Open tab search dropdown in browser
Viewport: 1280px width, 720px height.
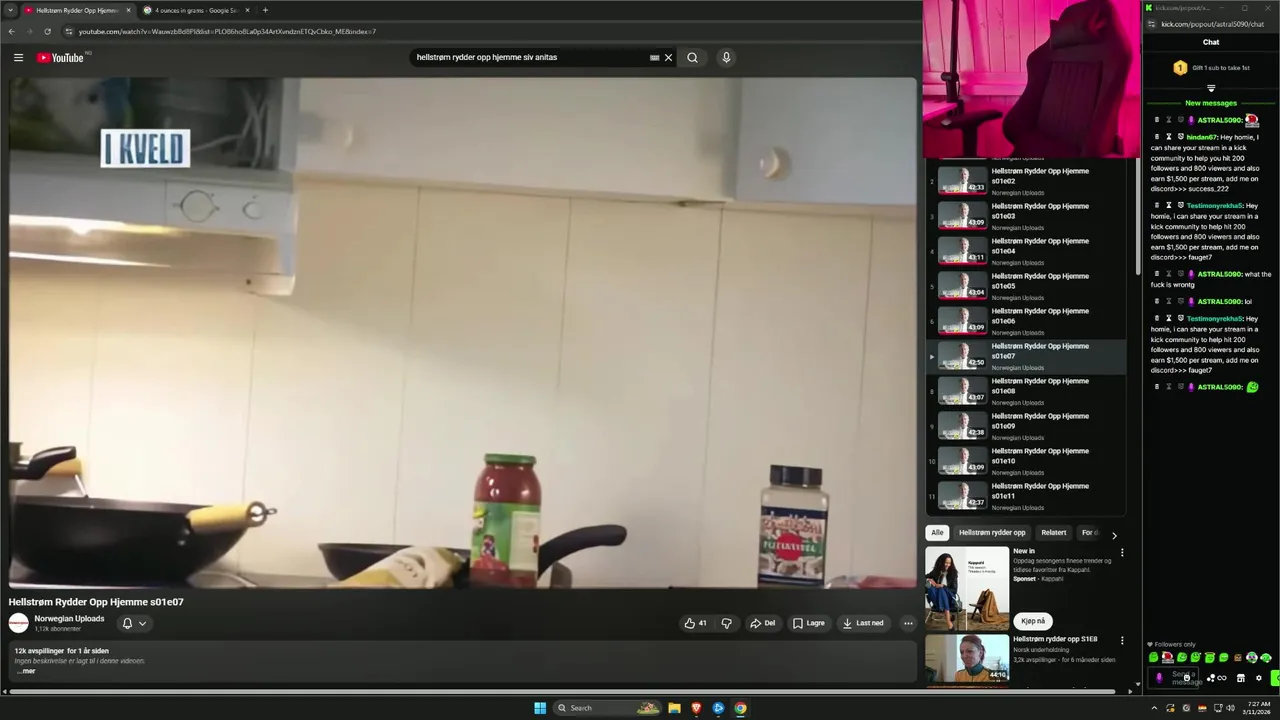(9, 10)
